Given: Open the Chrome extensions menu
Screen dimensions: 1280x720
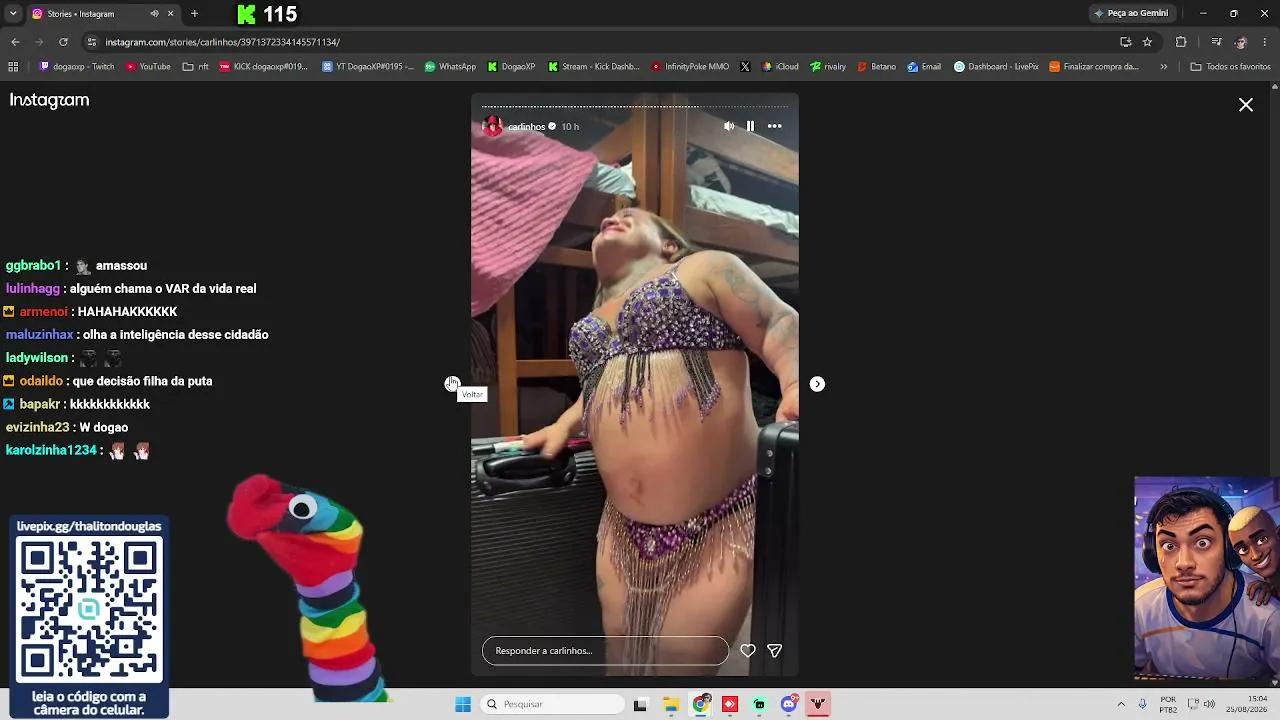Looking at the screenshot, I should pos(1181,42).
